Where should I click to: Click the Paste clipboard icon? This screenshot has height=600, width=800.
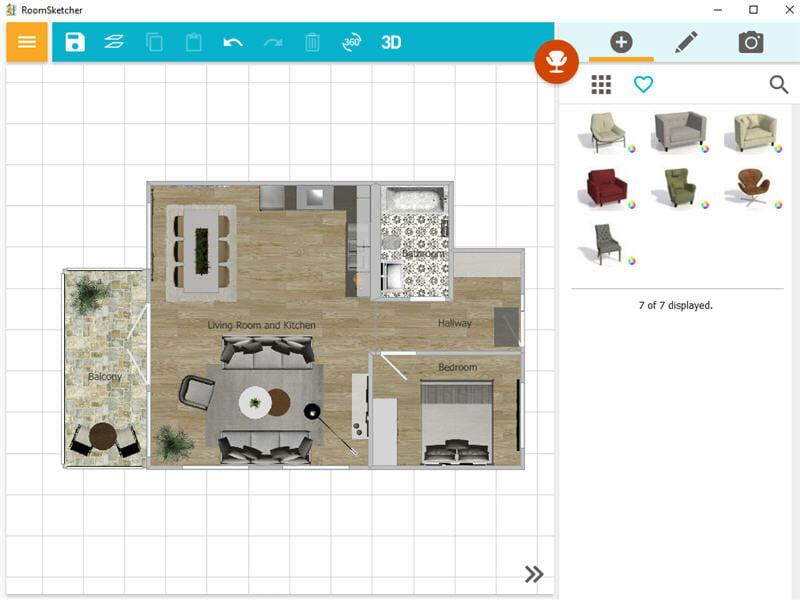coord(193,42)
